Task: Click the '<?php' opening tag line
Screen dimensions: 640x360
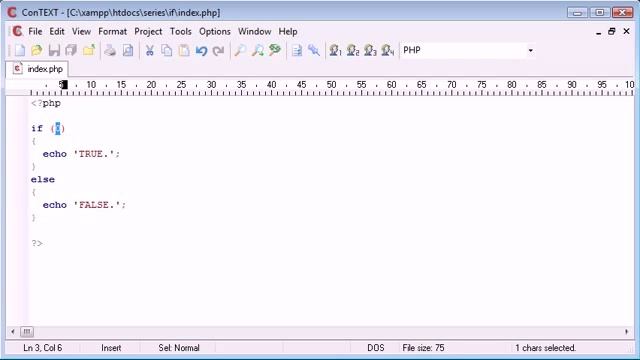Action: point(46,103)
